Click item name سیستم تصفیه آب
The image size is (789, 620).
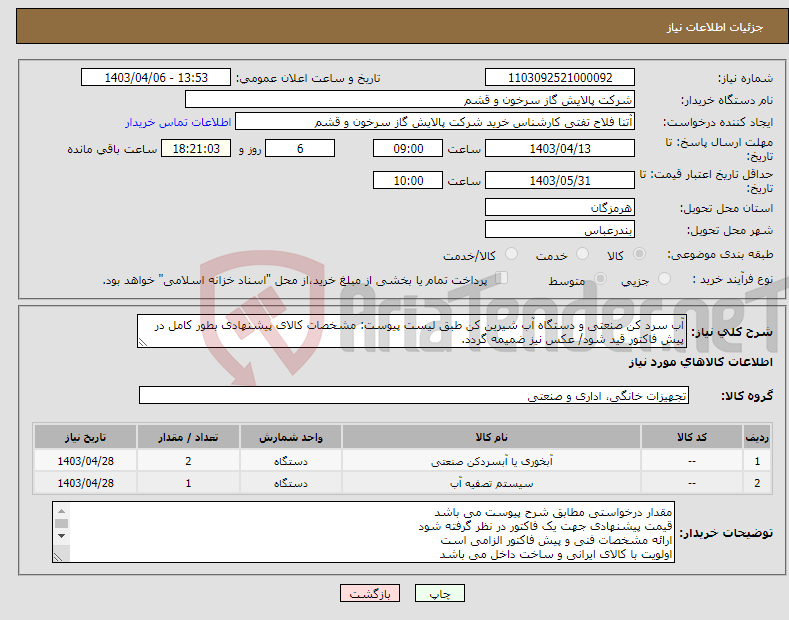pos(492,484)
